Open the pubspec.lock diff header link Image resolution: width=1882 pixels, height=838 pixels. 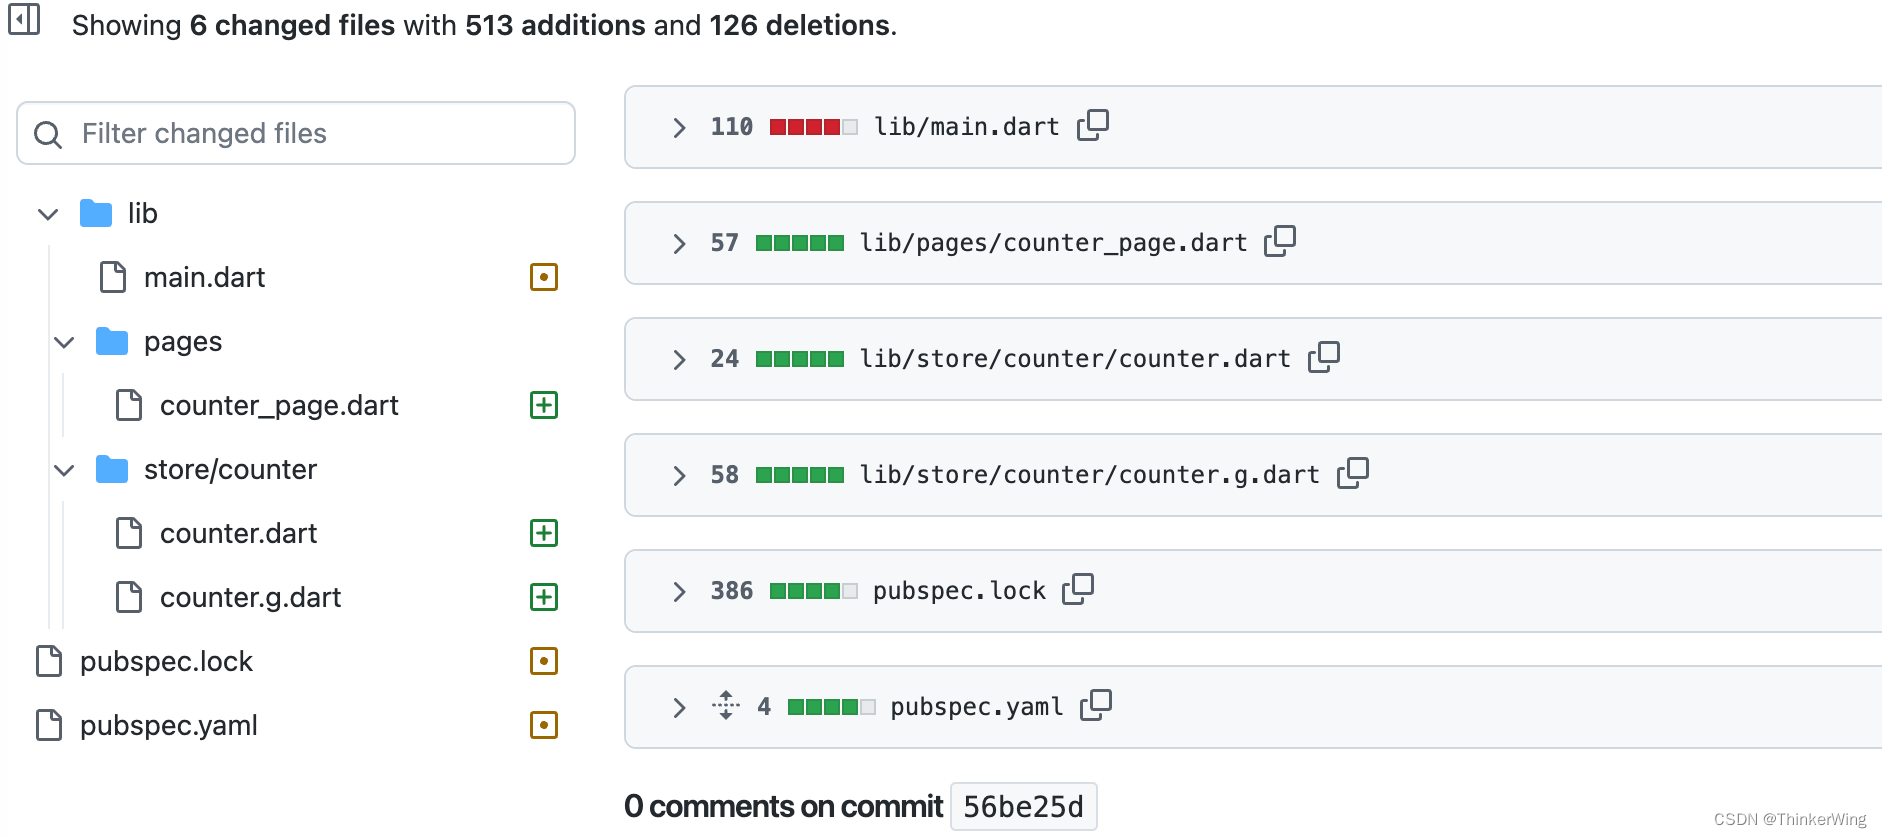pos(960,591)
